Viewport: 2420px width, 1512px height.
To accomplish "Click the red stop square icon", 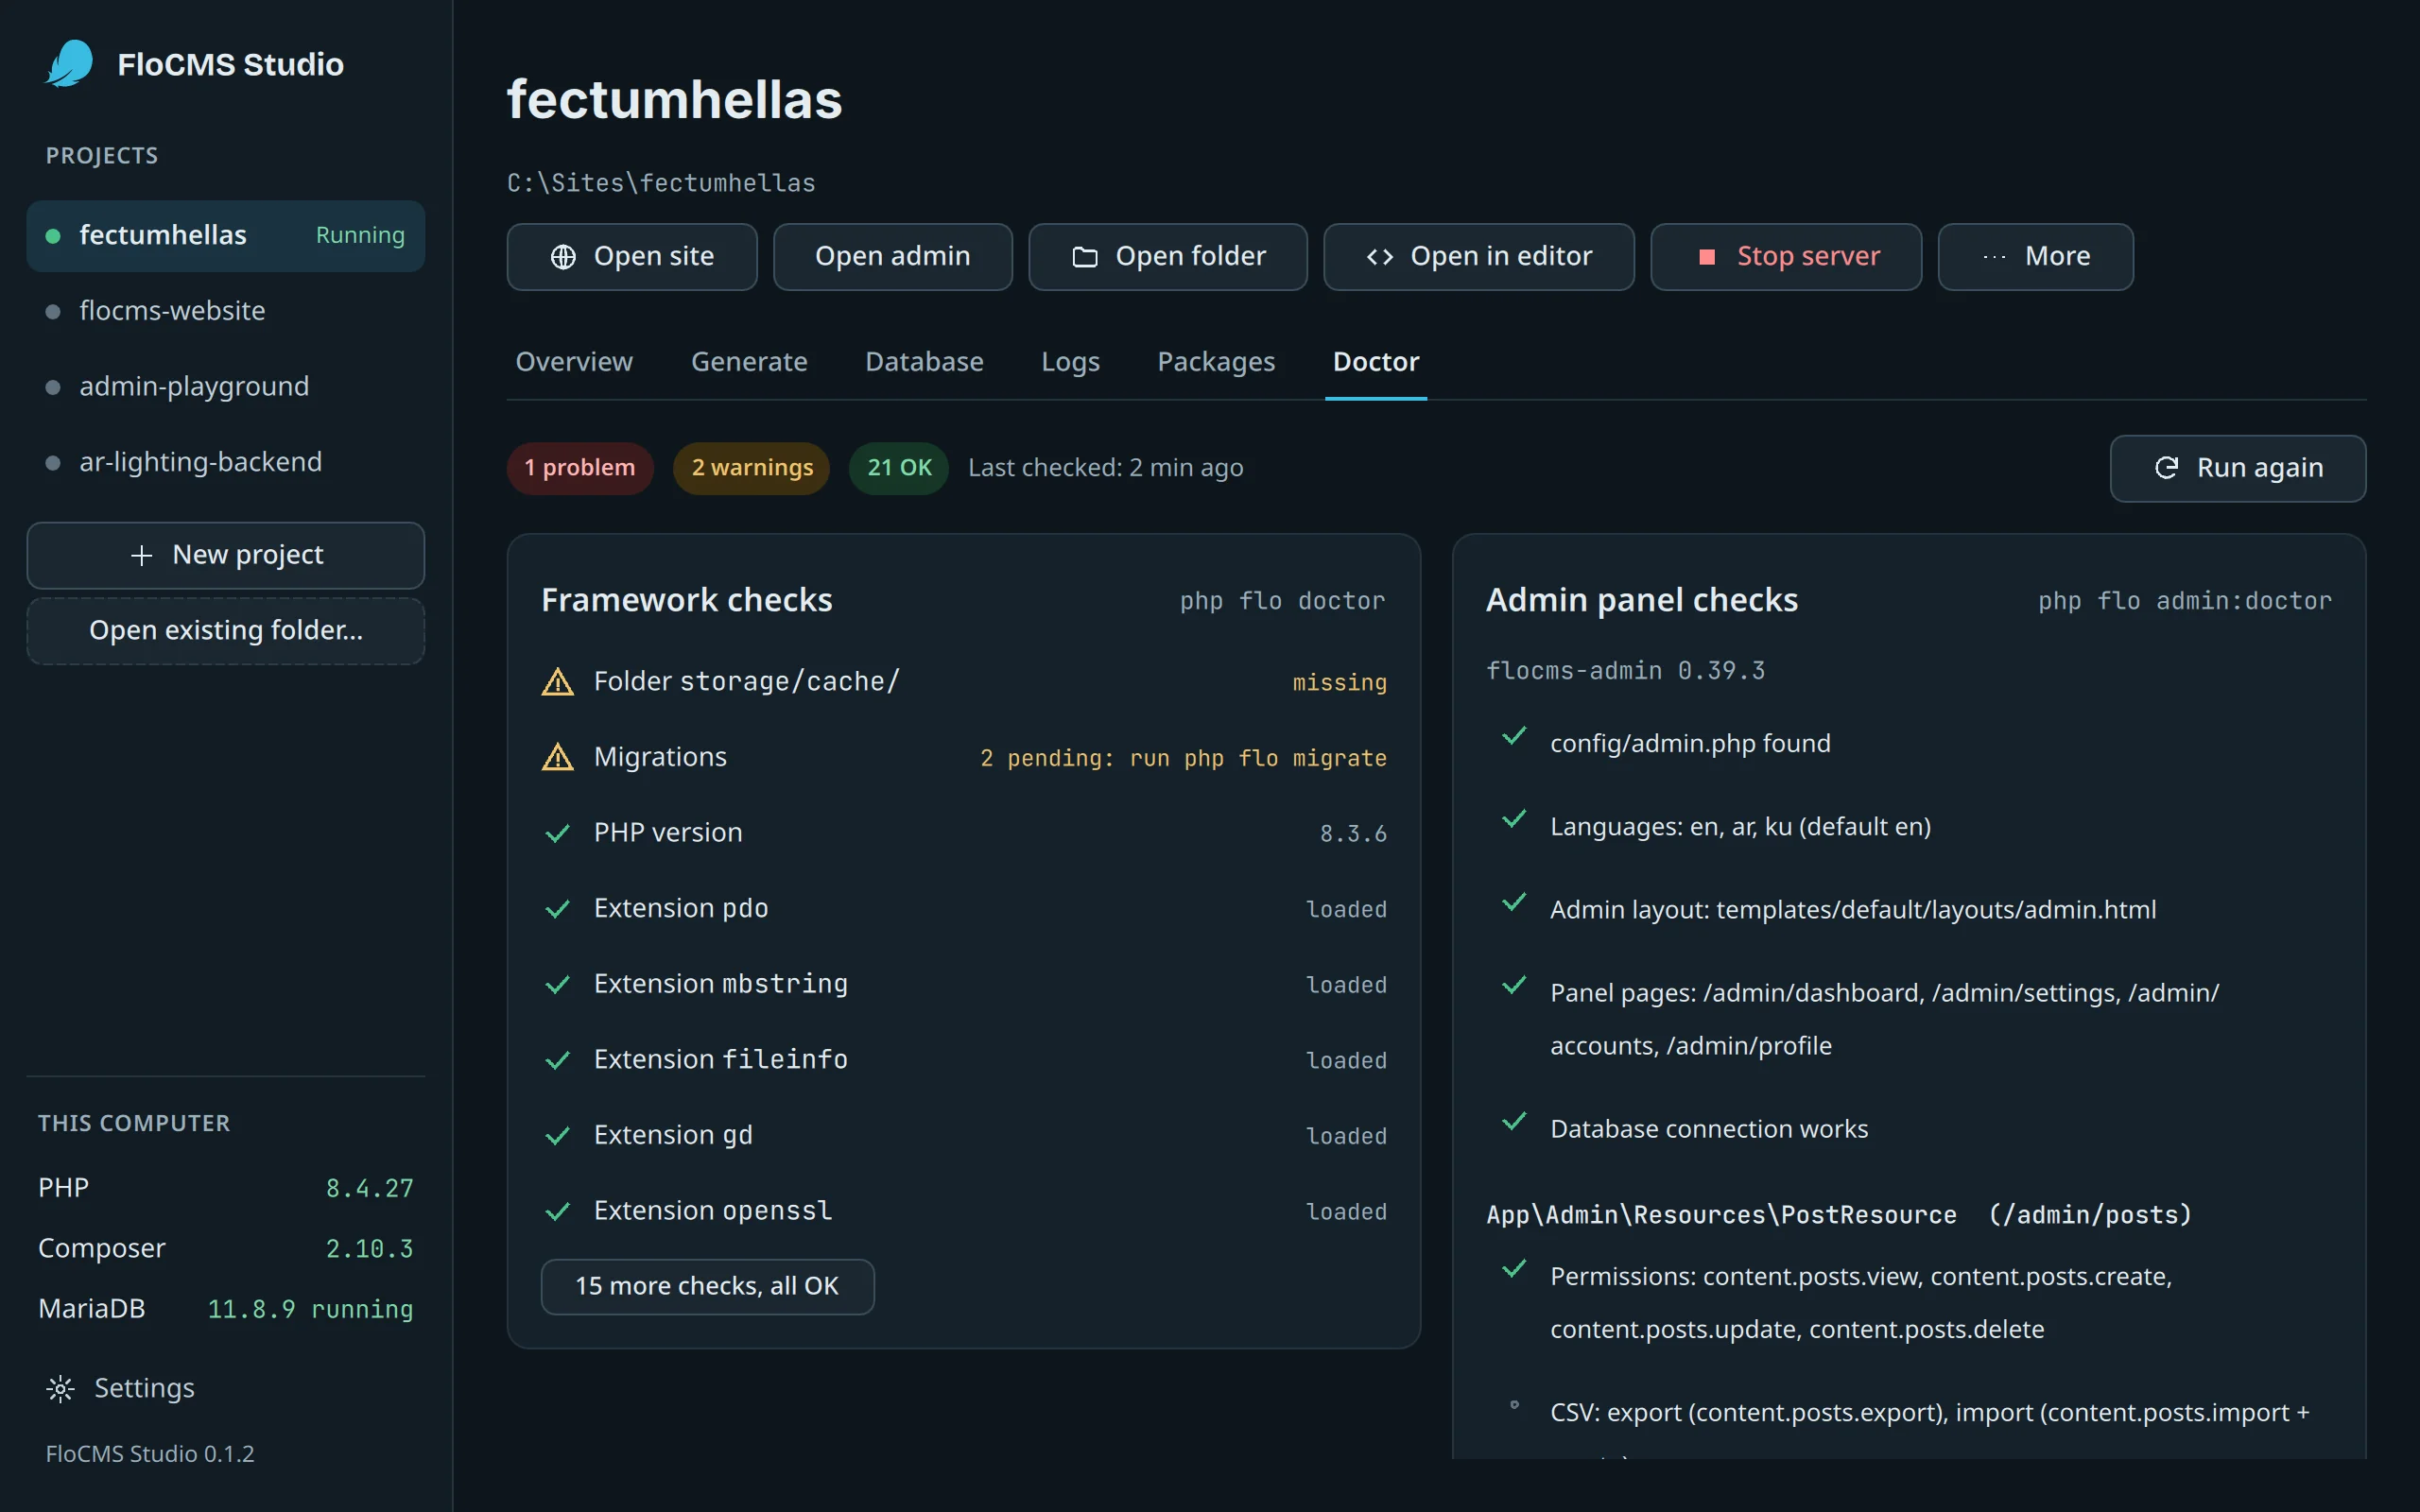I will tap(1707, 257).
